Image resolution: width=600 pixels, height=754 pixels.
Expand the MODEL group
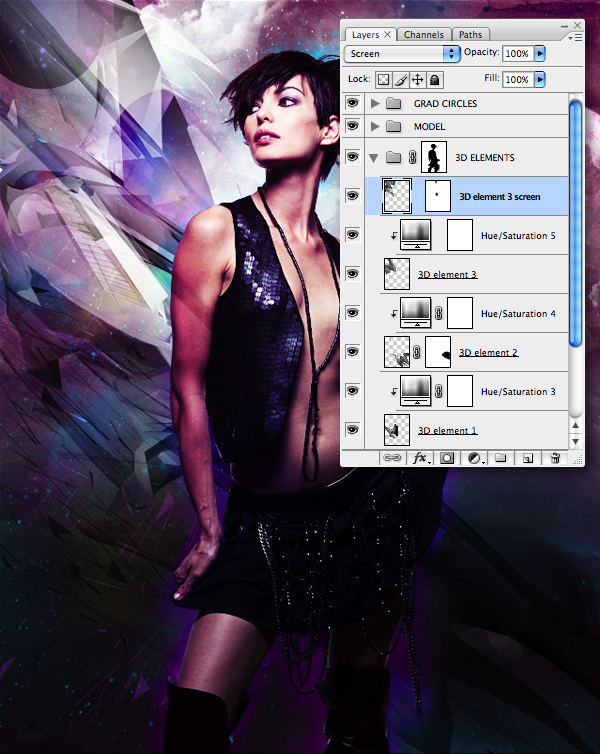(x=375, y=126)
